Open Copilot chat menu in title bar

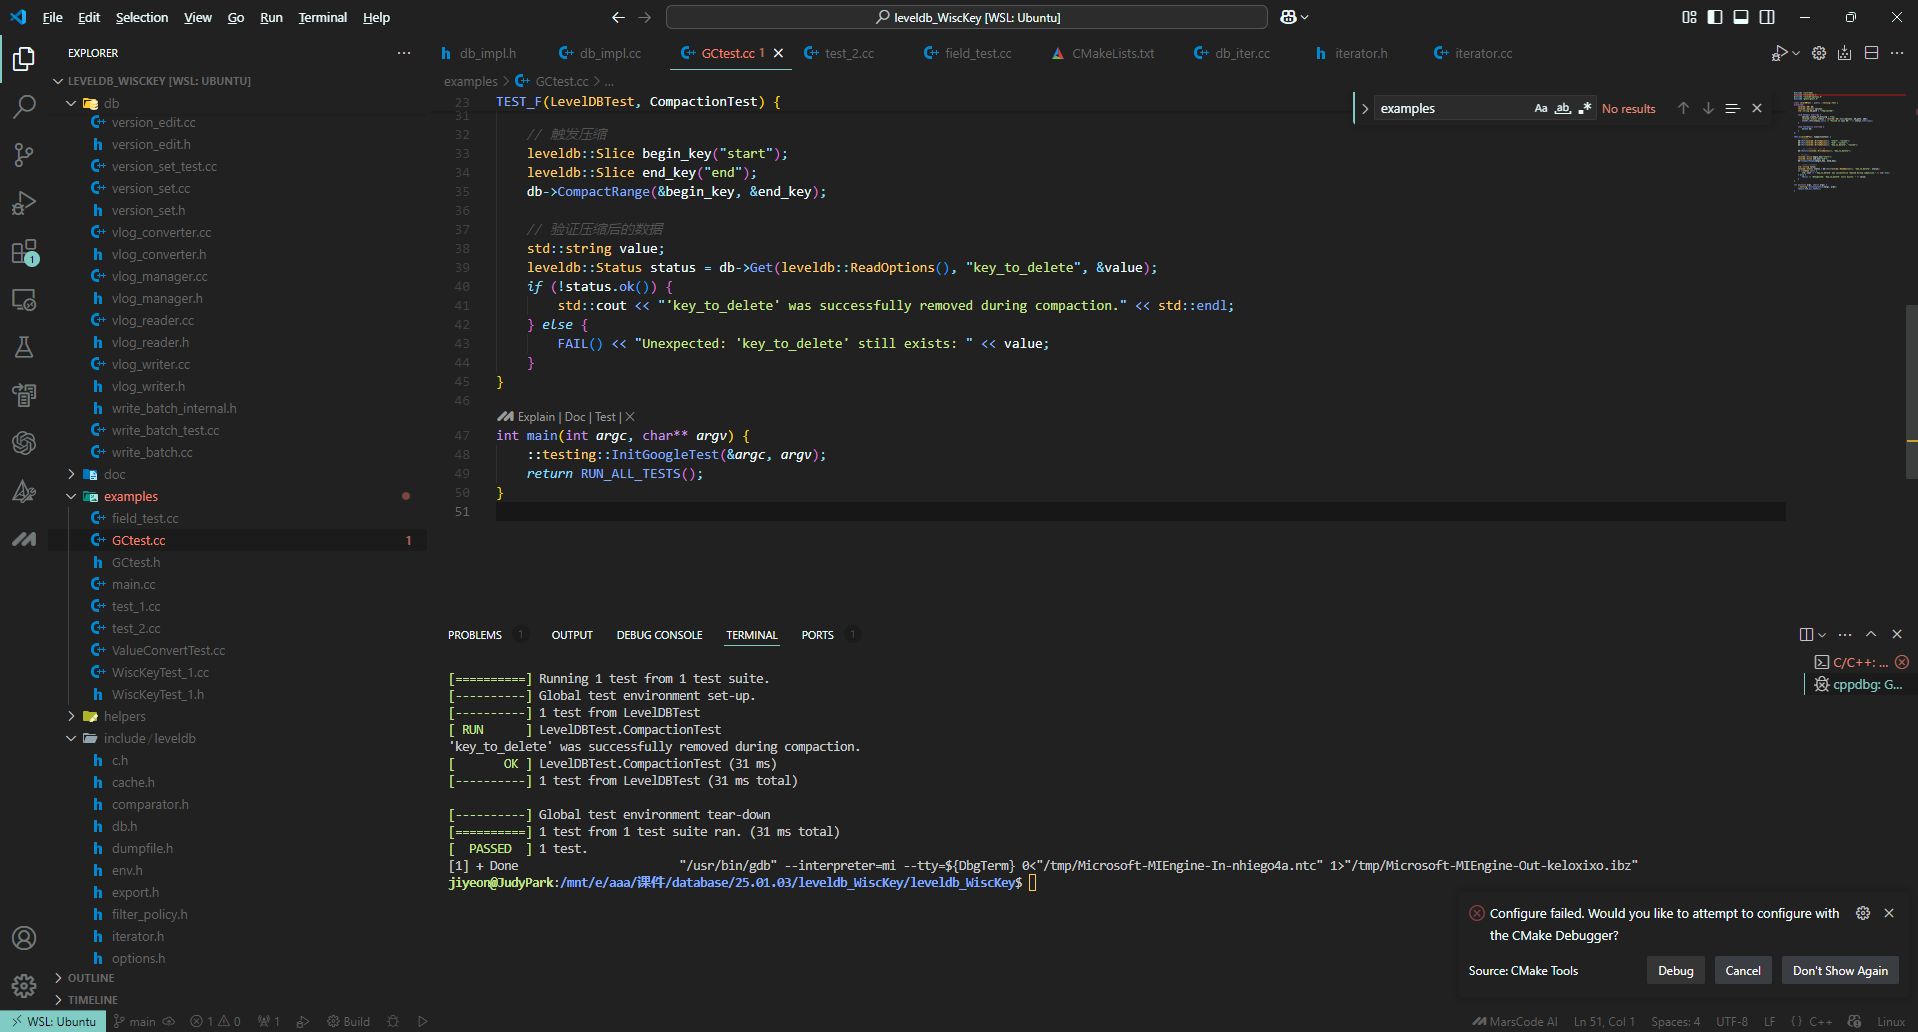click(x=1294, y=17)
